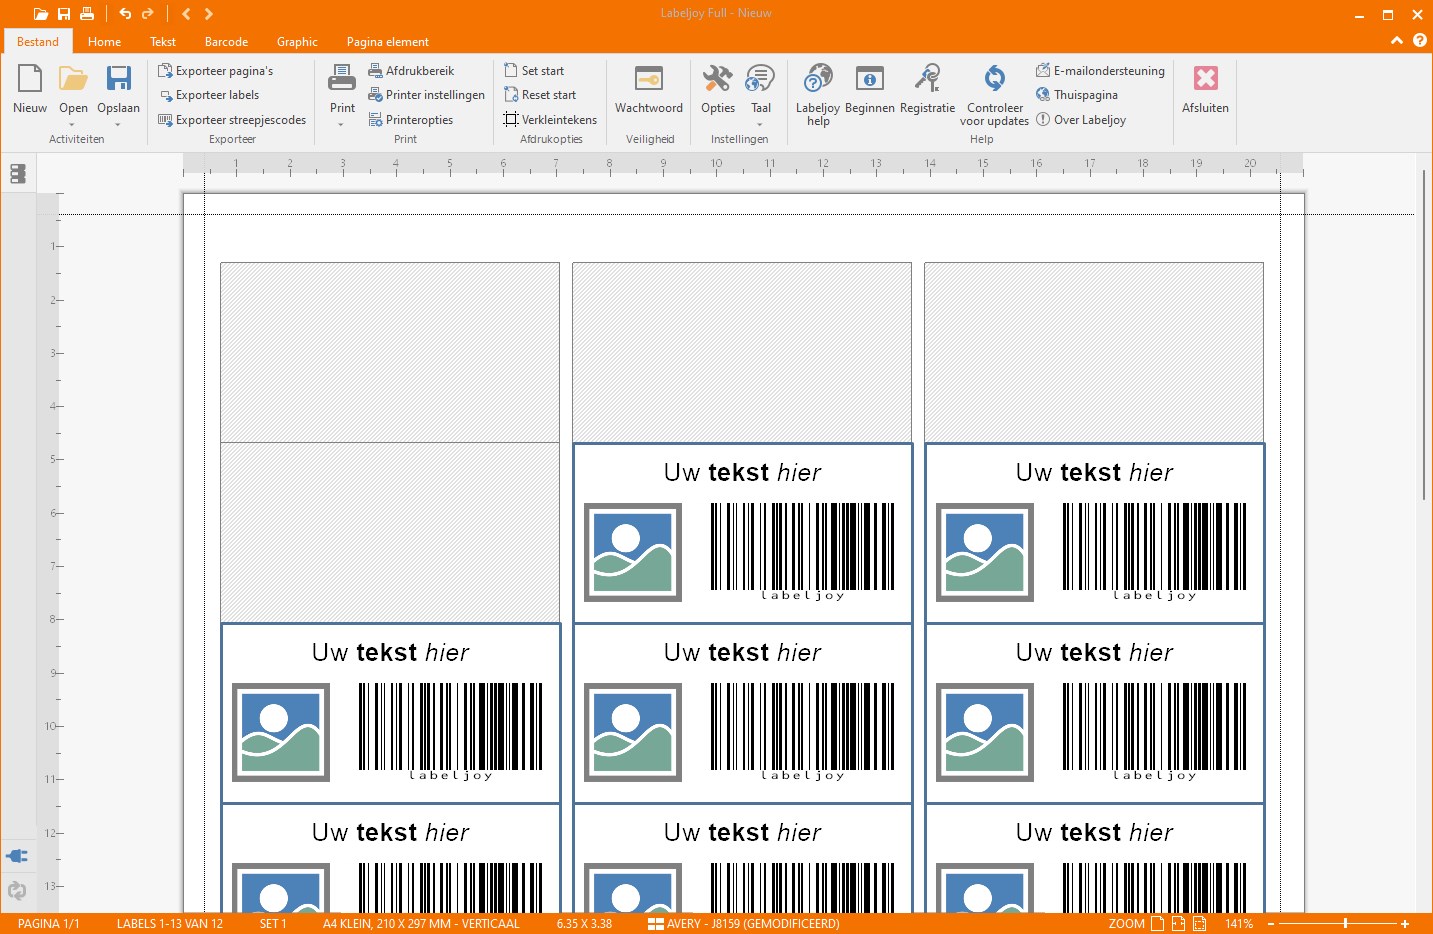Click the undo arrow in title bar

(x=125, y=14)
